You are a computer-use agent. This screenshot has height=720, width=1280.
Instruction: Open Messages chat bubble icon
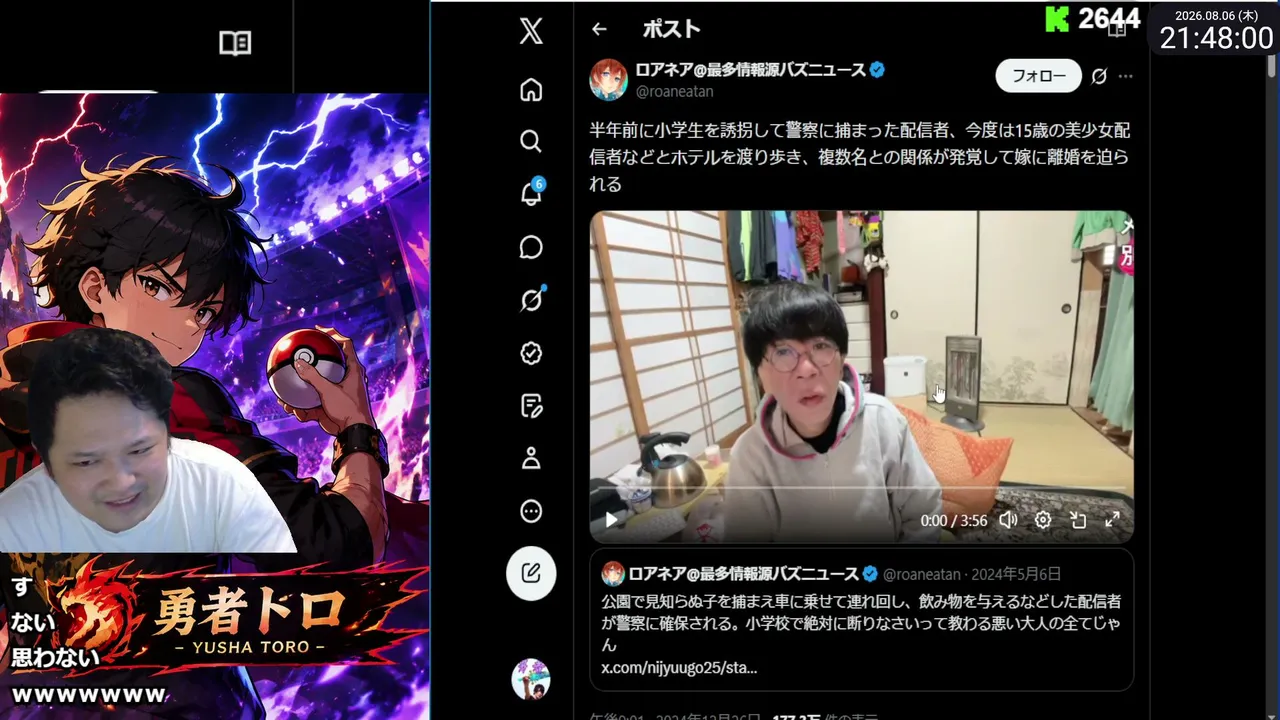(x=531, y=247)
